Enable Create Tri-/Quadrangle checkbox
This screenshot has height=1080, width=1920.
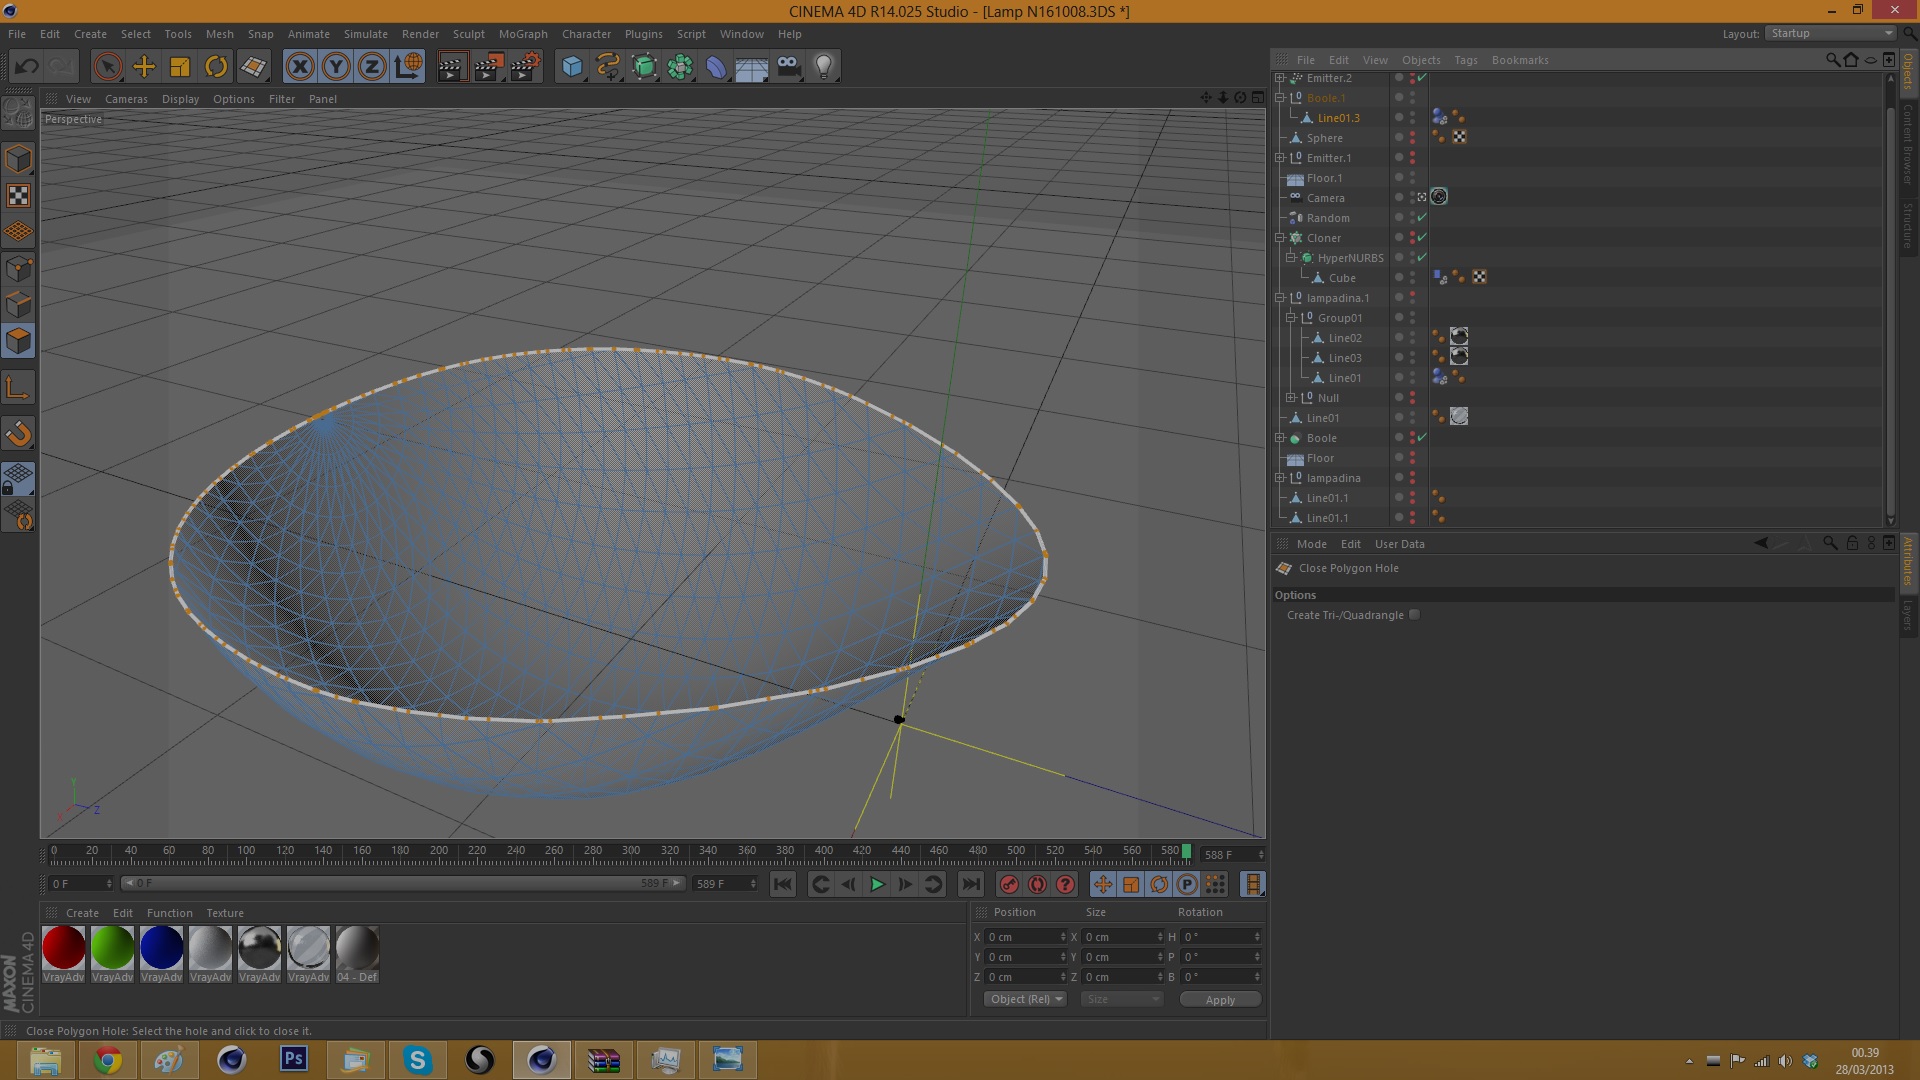pos(1414,615)
